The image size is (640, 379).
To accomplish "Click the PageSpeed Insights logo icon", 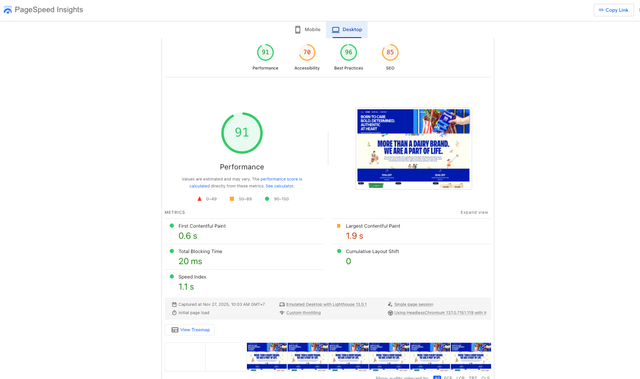I will 7,10.
